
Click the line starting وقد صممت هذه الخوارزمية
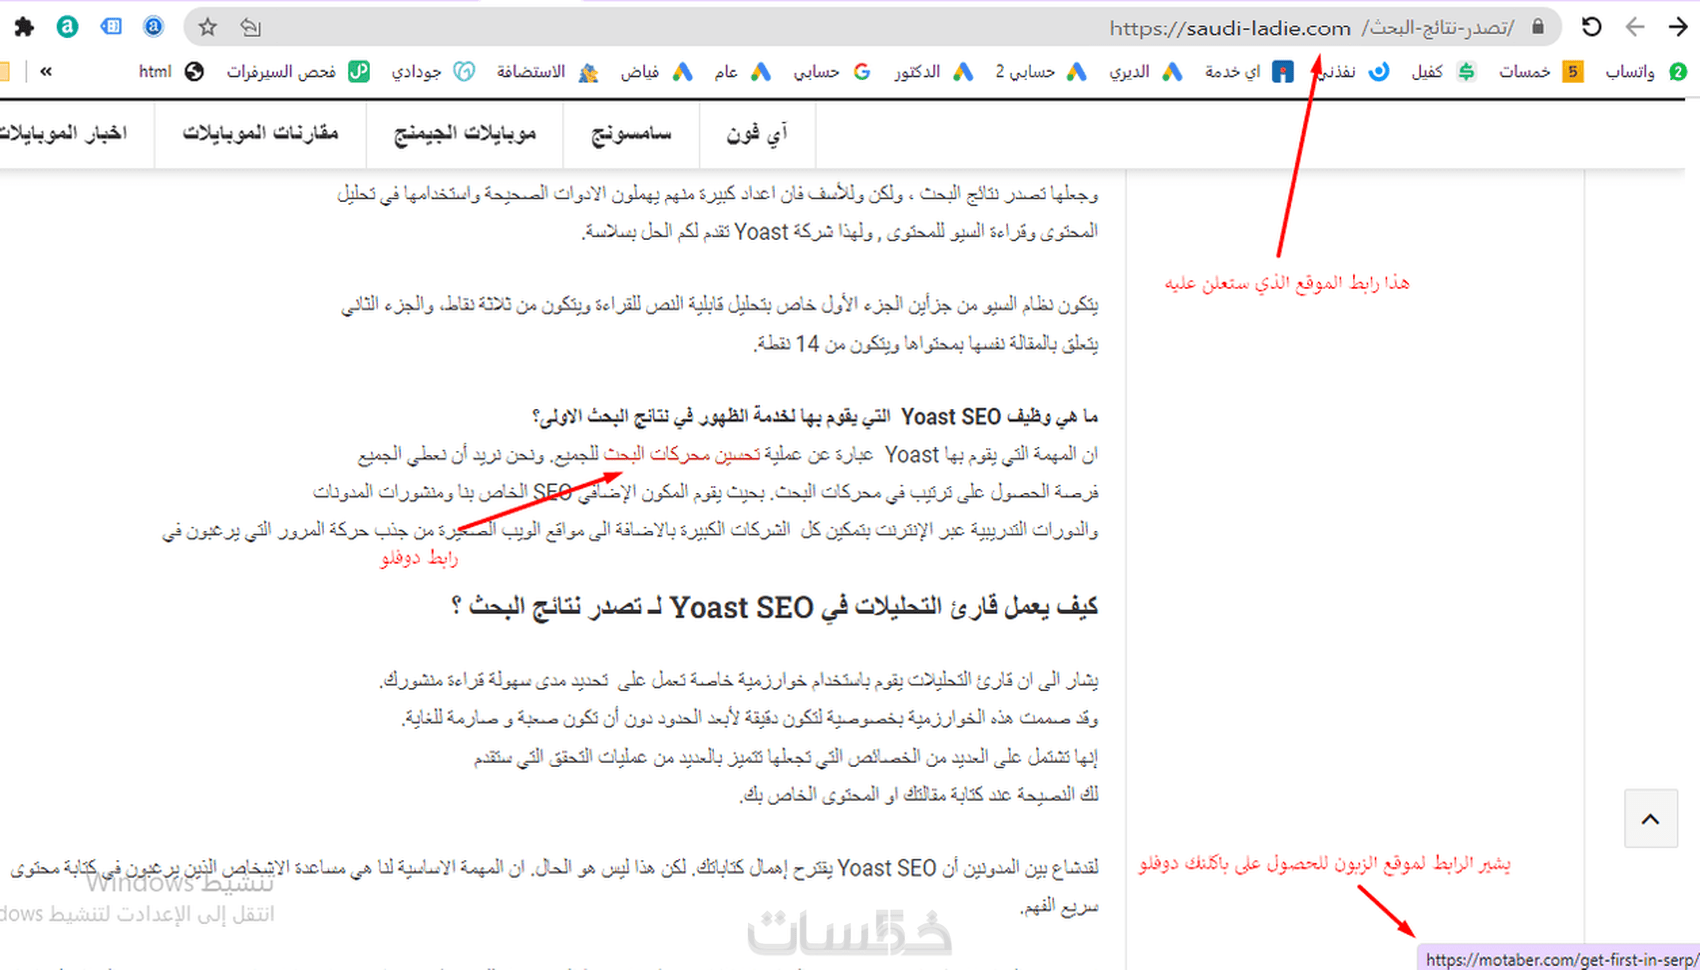(750, 718)
